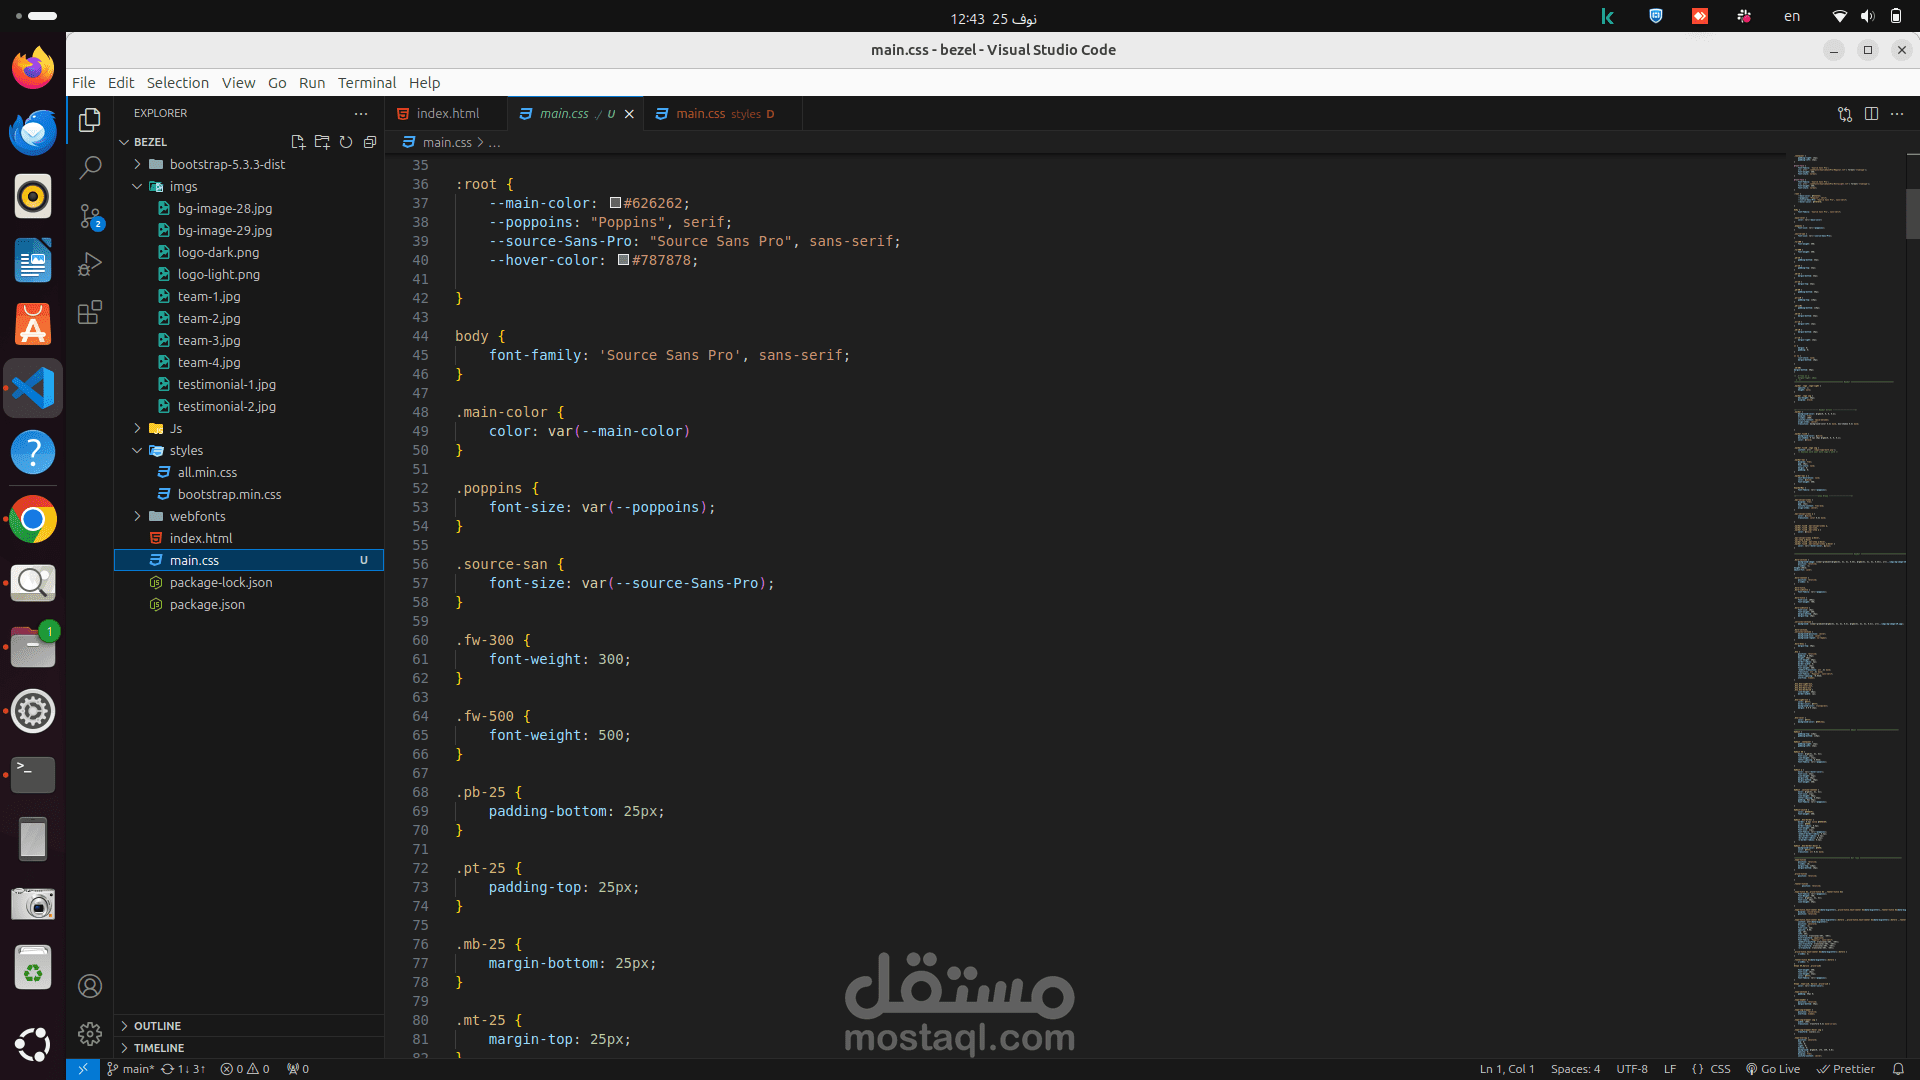The height and width of the screenshot is (1080, 1920).
Task: Expand the OUTLINE section
Action: [157, 1026]
